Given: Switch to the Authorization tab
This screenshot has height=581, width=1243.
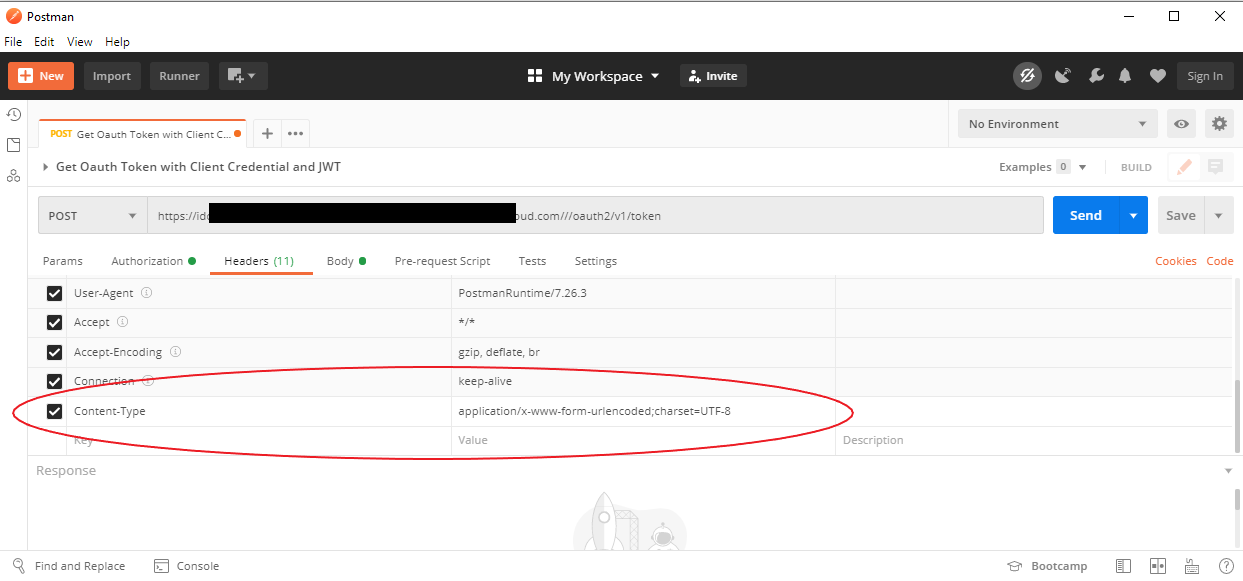Looking at the screenshot, I should click(x=153, y=261).
